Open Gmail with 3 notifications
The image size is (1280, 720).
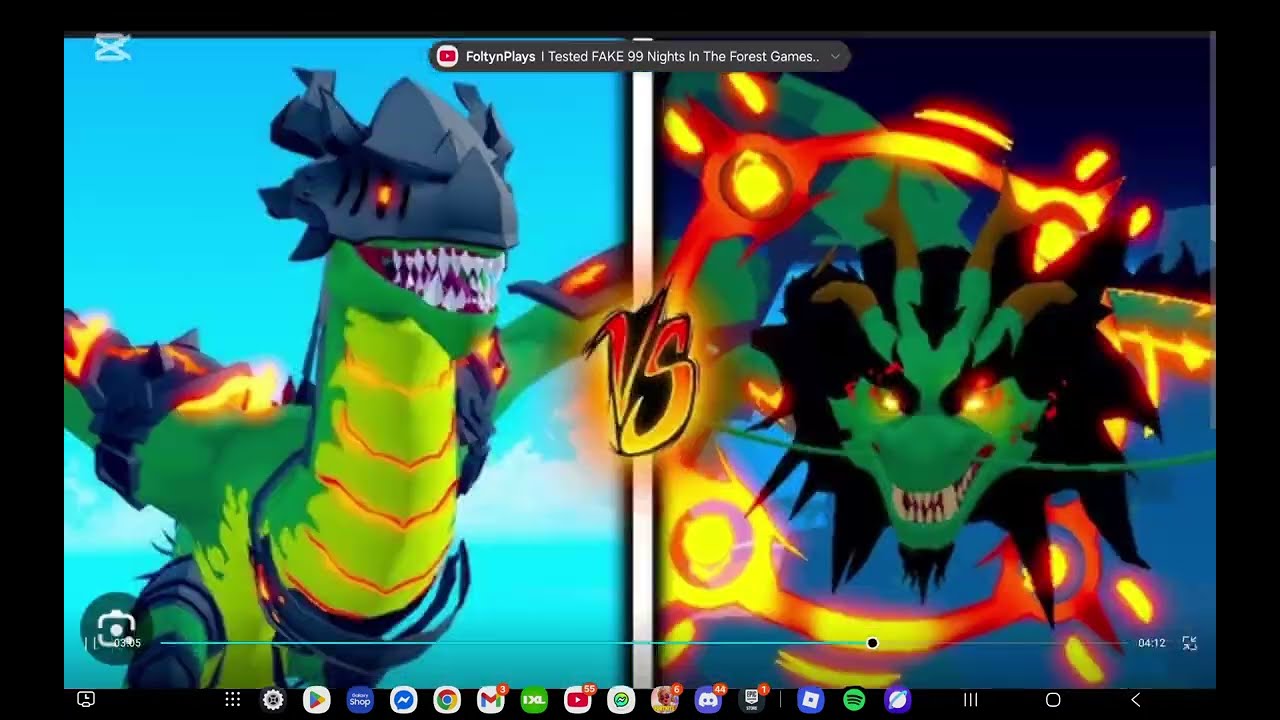click(x=491, y=700)
